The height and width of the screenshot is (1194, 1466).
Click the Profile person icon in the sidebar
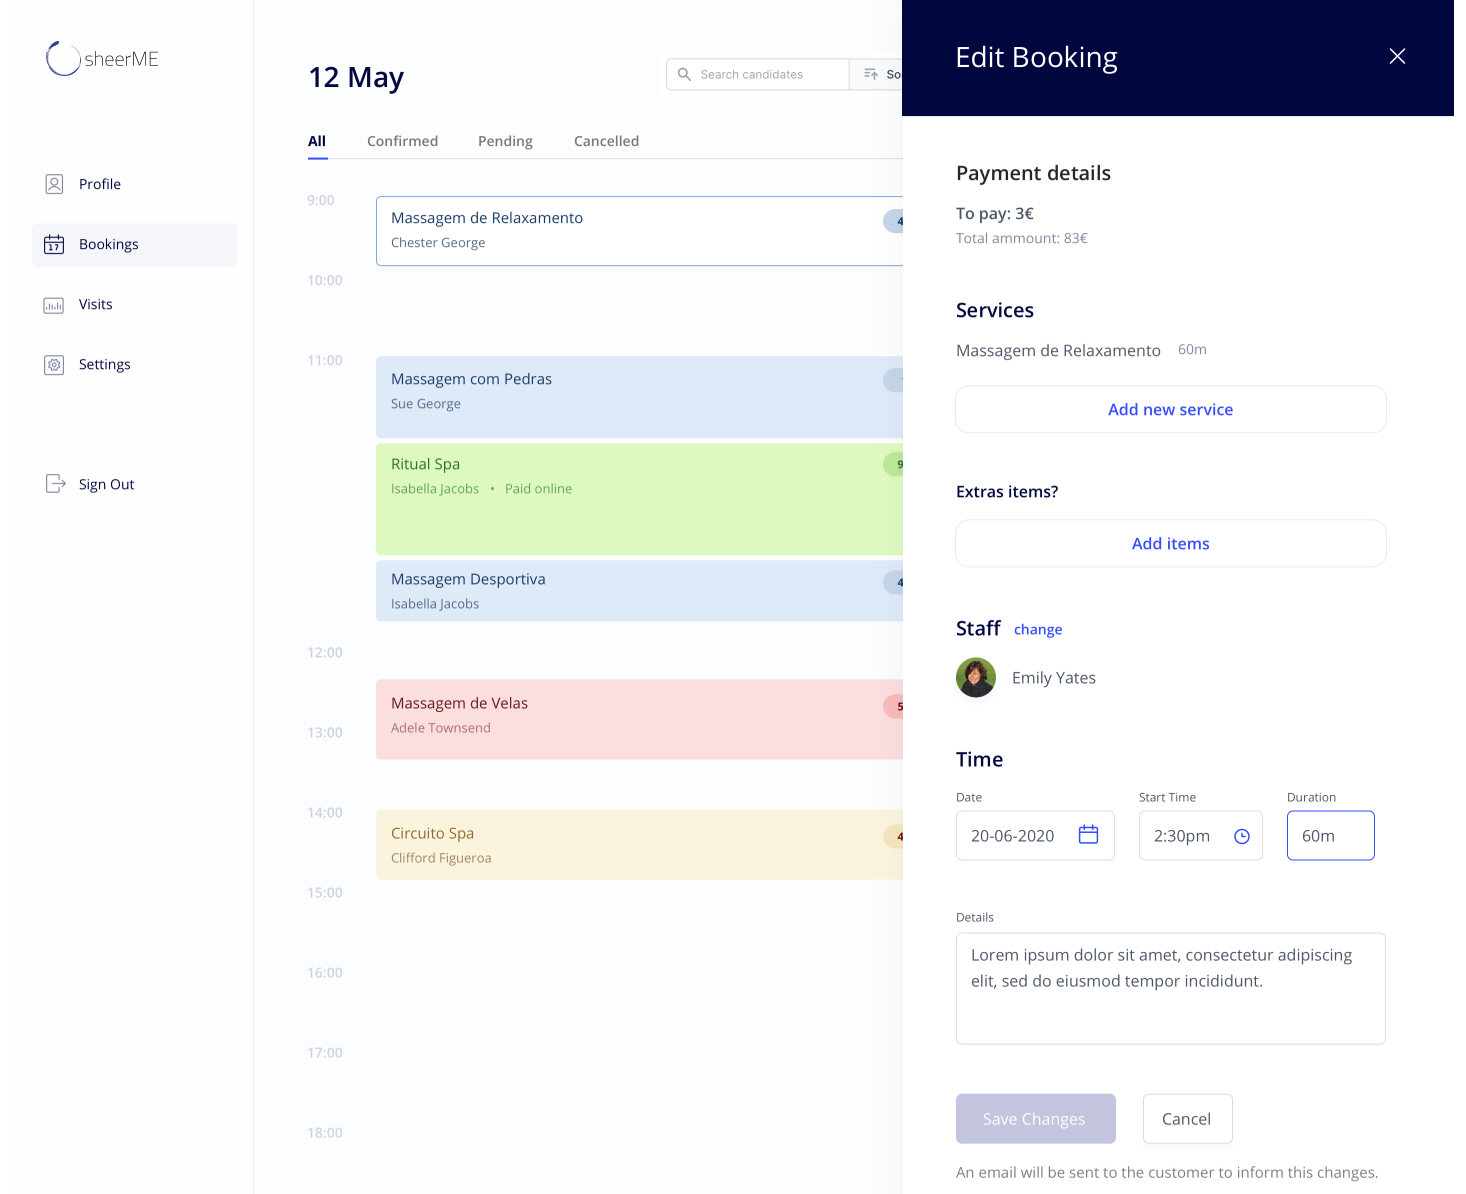[x=54, y=184]
